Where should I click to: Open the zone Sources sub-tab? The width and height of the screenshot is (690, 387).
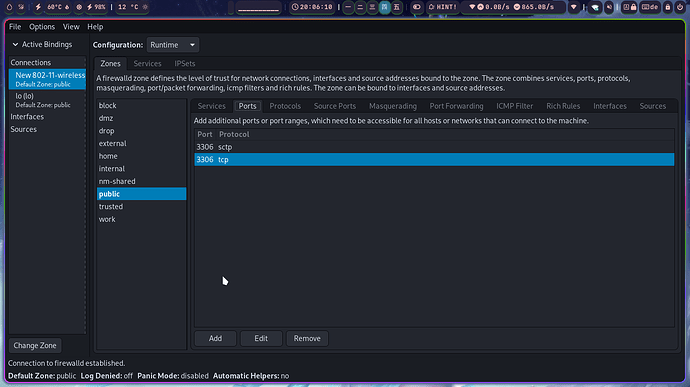pos(653,106)
